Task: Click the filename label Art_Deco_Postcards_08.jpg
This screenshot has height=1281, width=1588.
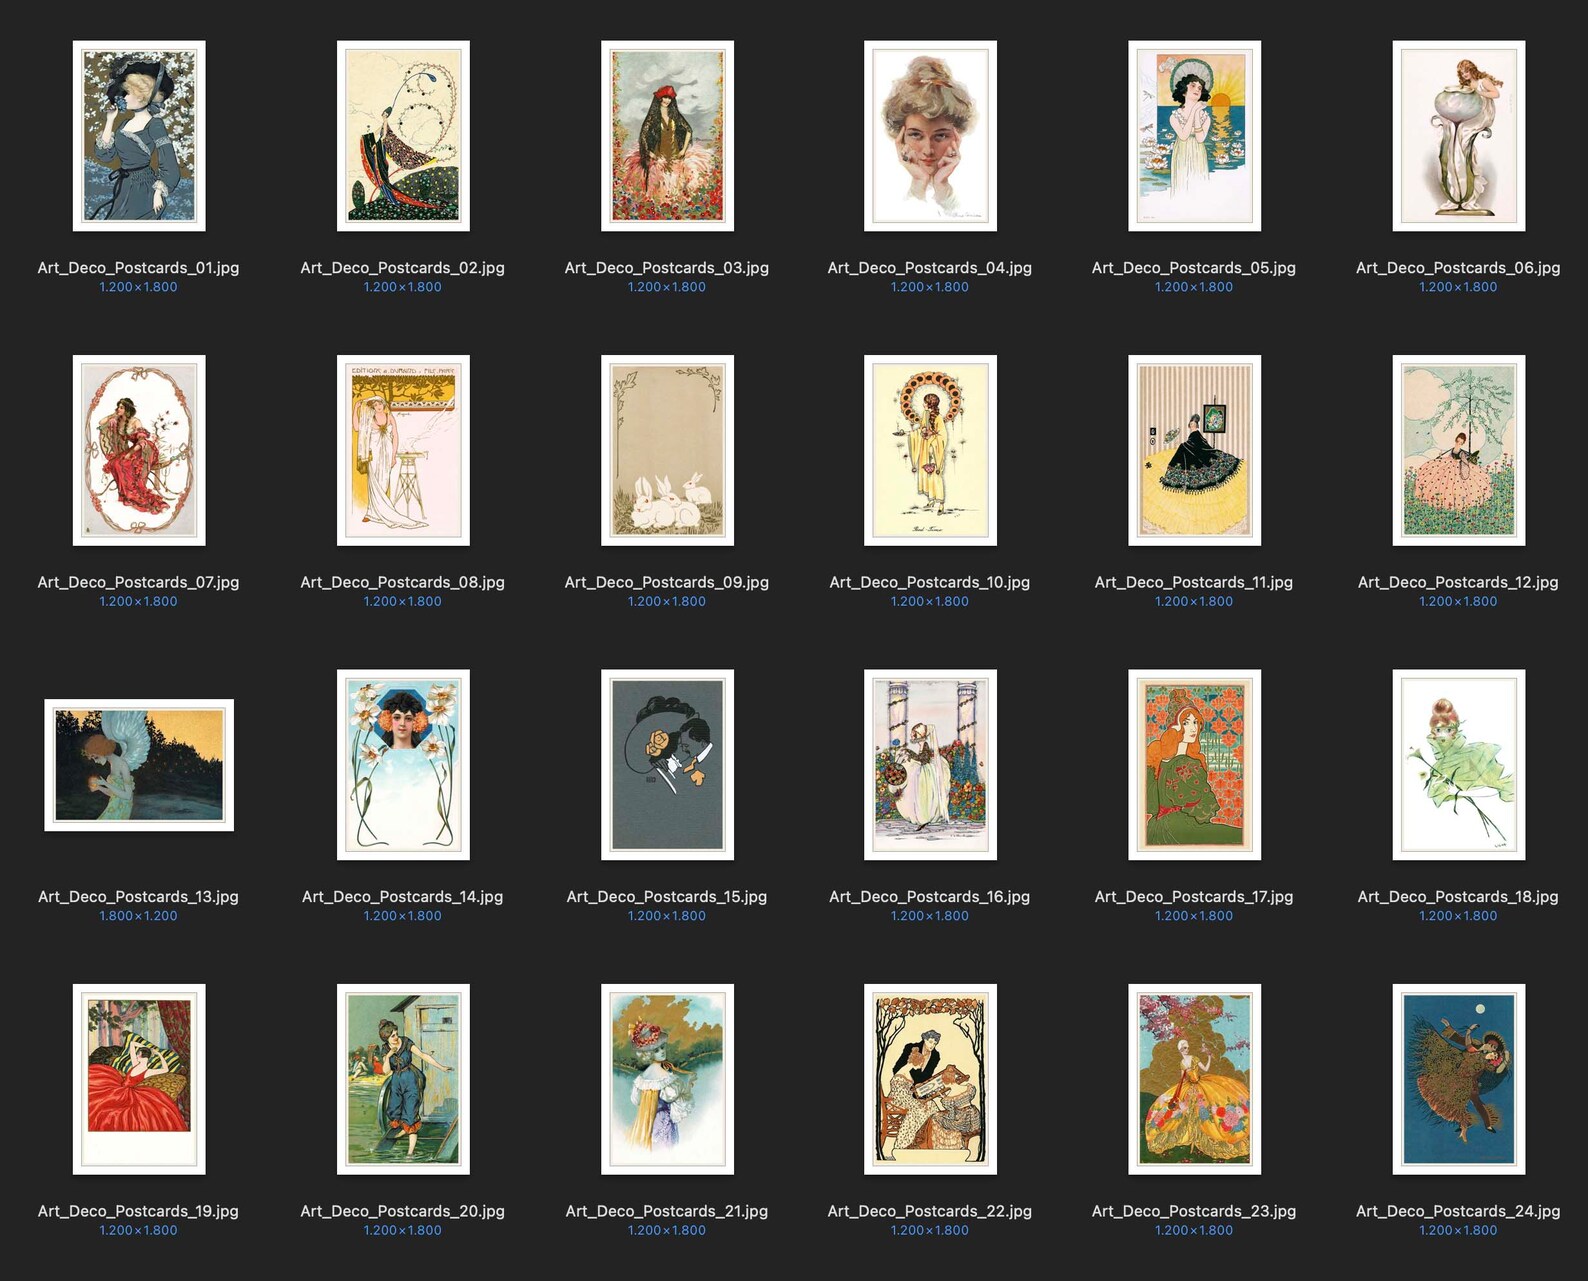Action: click(x=403, y=582)
